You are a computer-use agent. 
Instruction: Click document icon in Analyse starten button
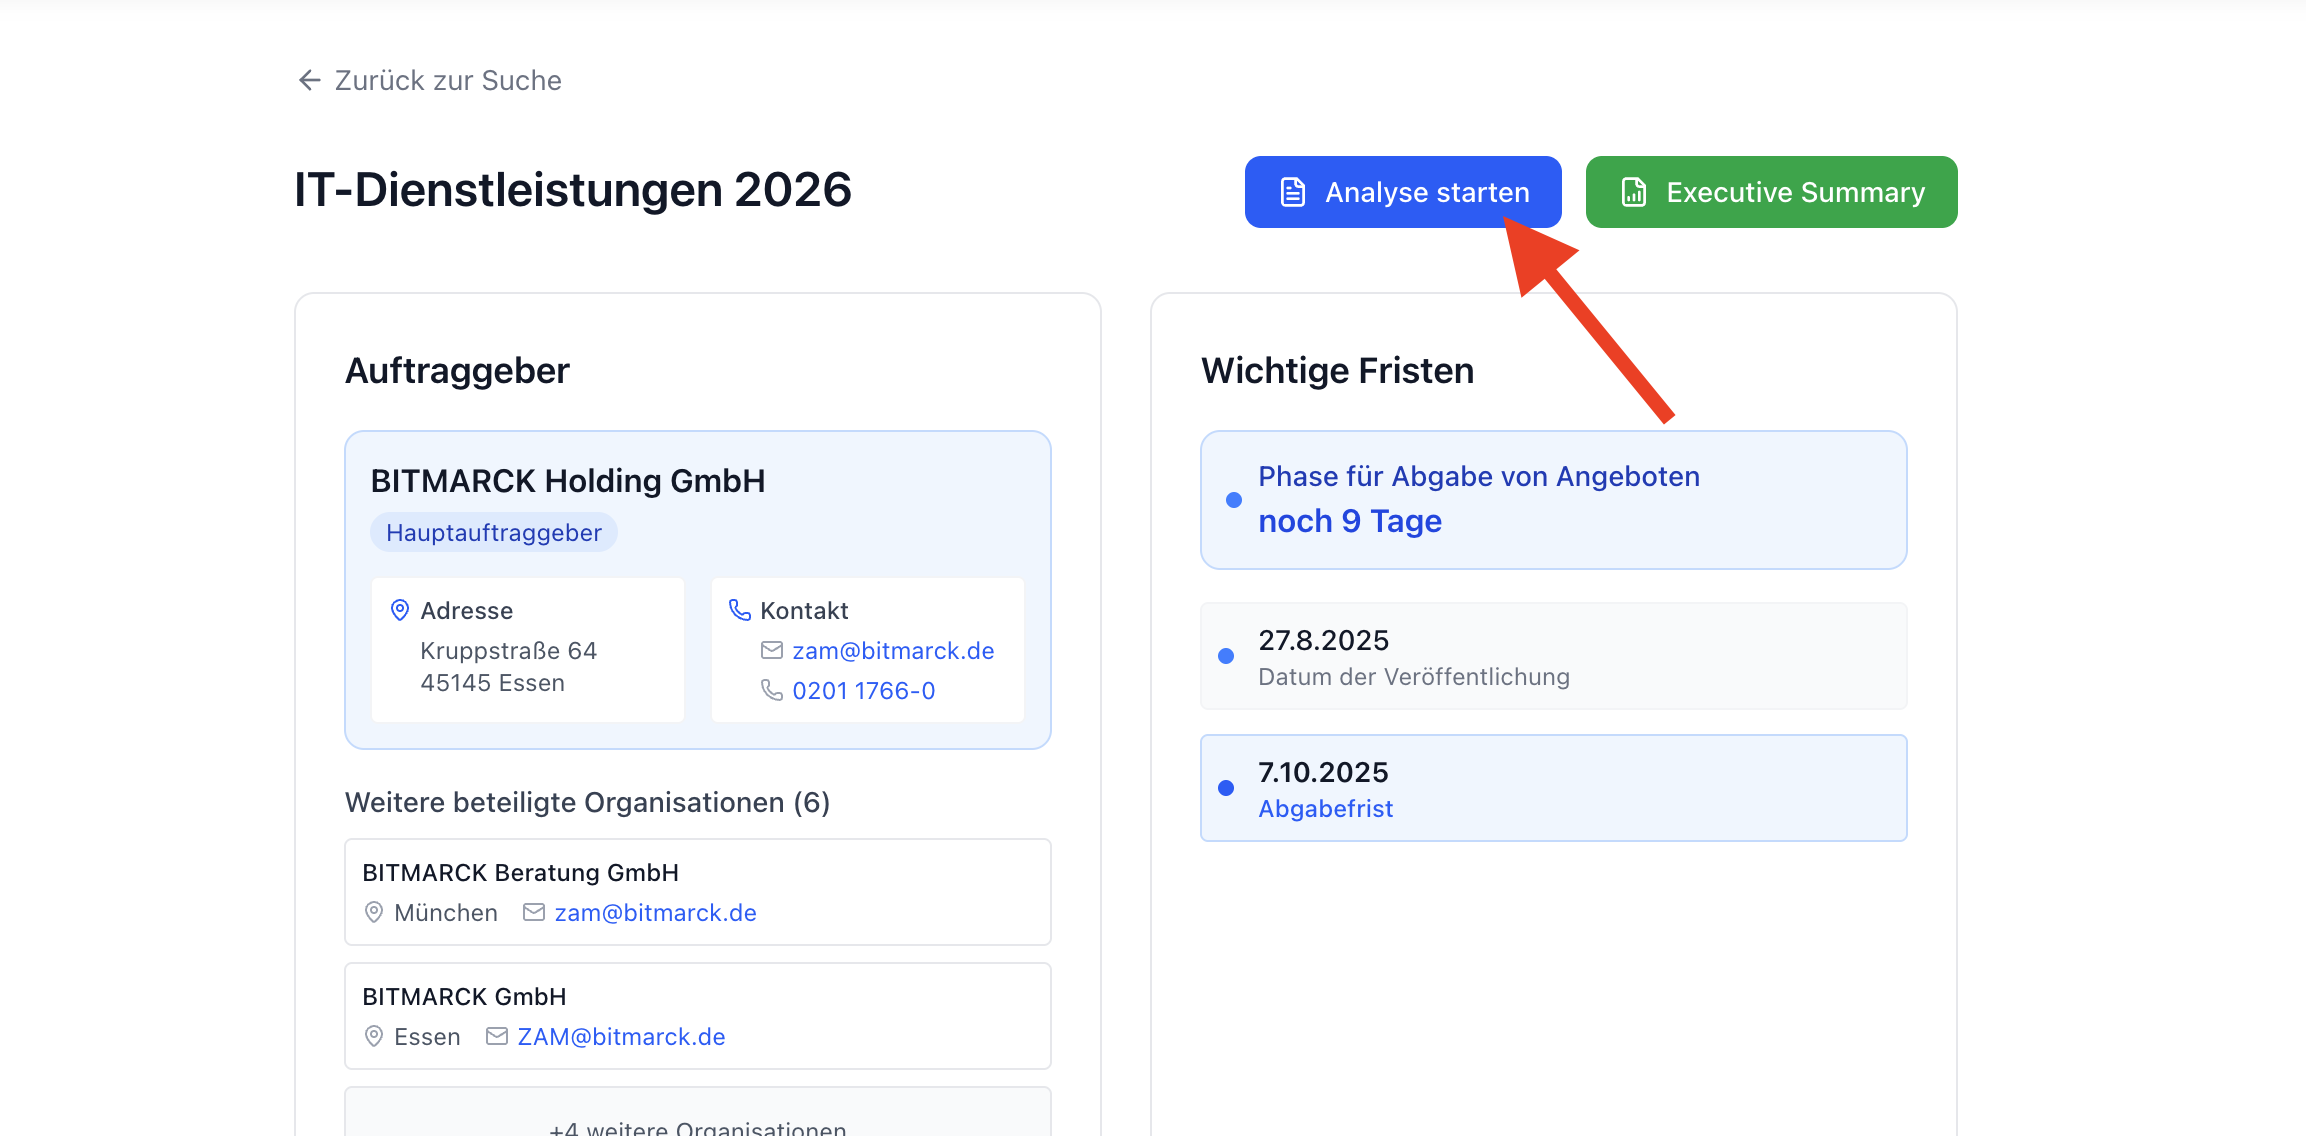1293,192
